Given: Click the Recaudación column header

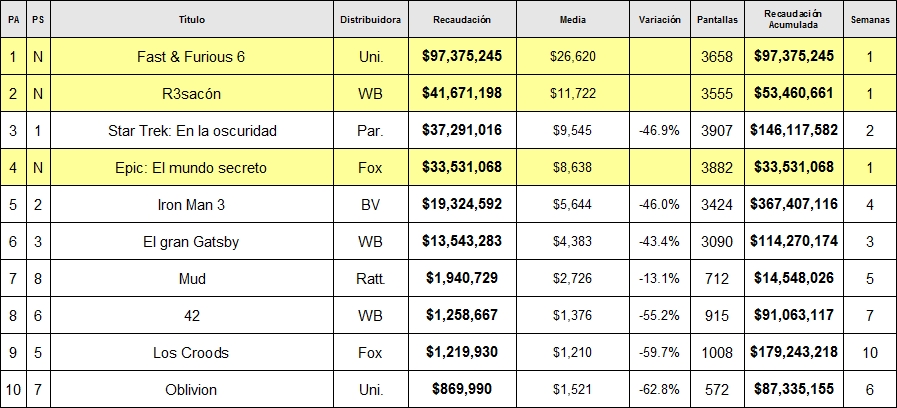Looking at the screenshot, I should tap(462, 19).
